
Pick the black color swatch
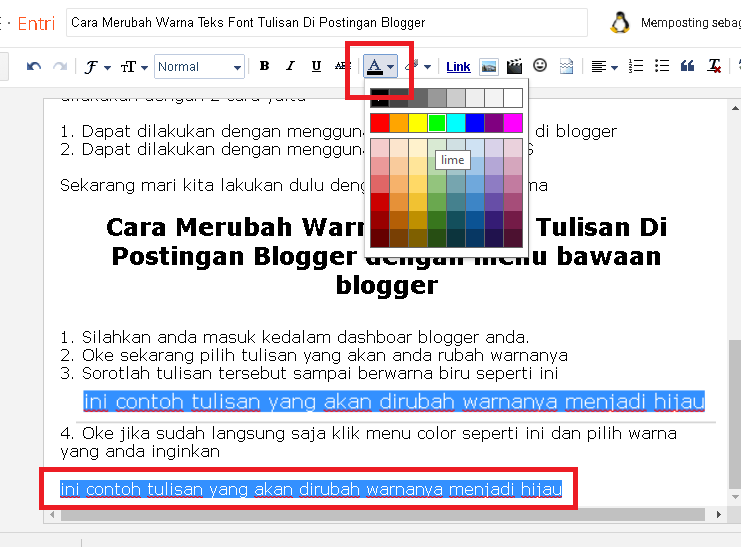379,98
